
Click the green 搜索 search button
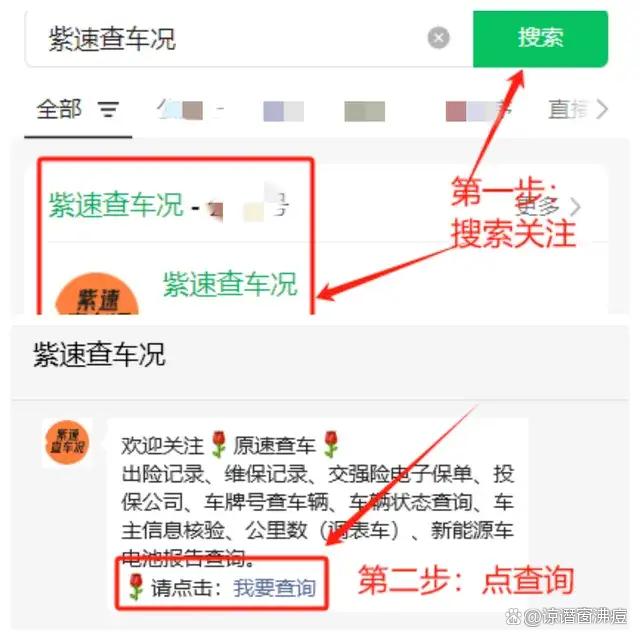coord(540,39)
